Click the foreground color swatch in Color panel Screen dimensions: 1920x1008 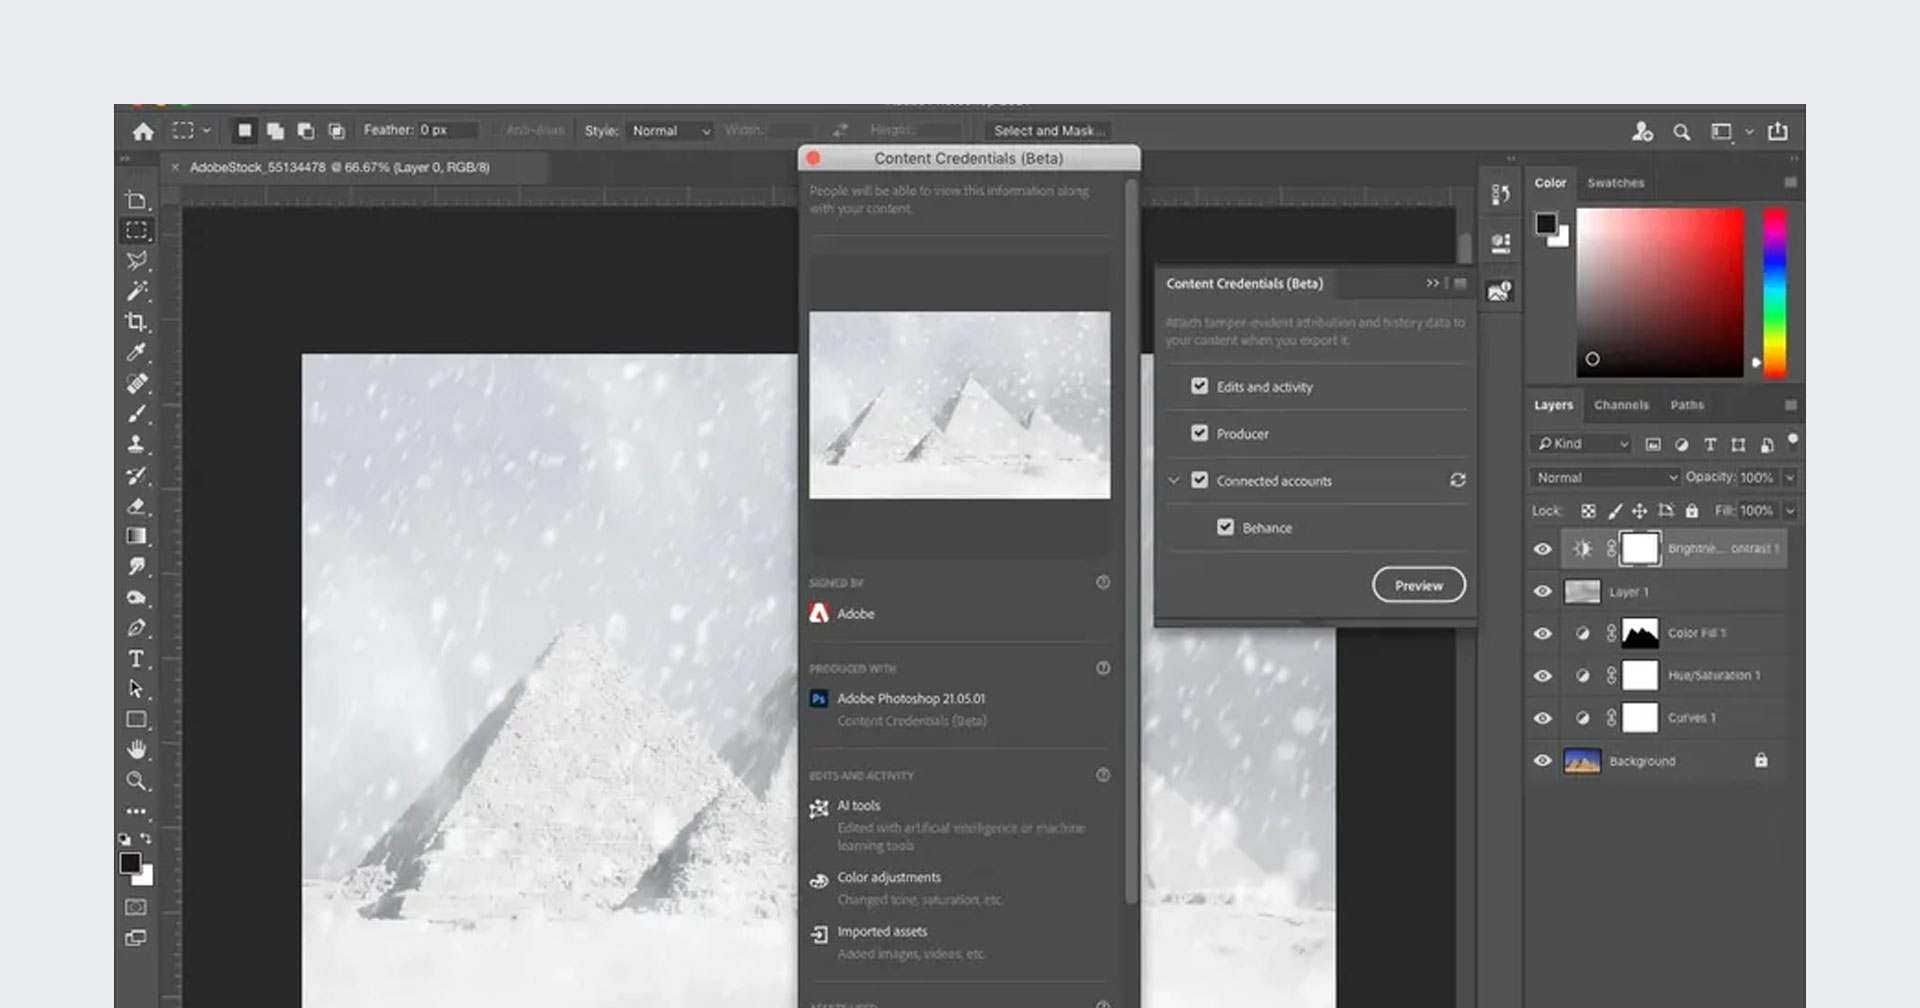tap(1547, 224)
